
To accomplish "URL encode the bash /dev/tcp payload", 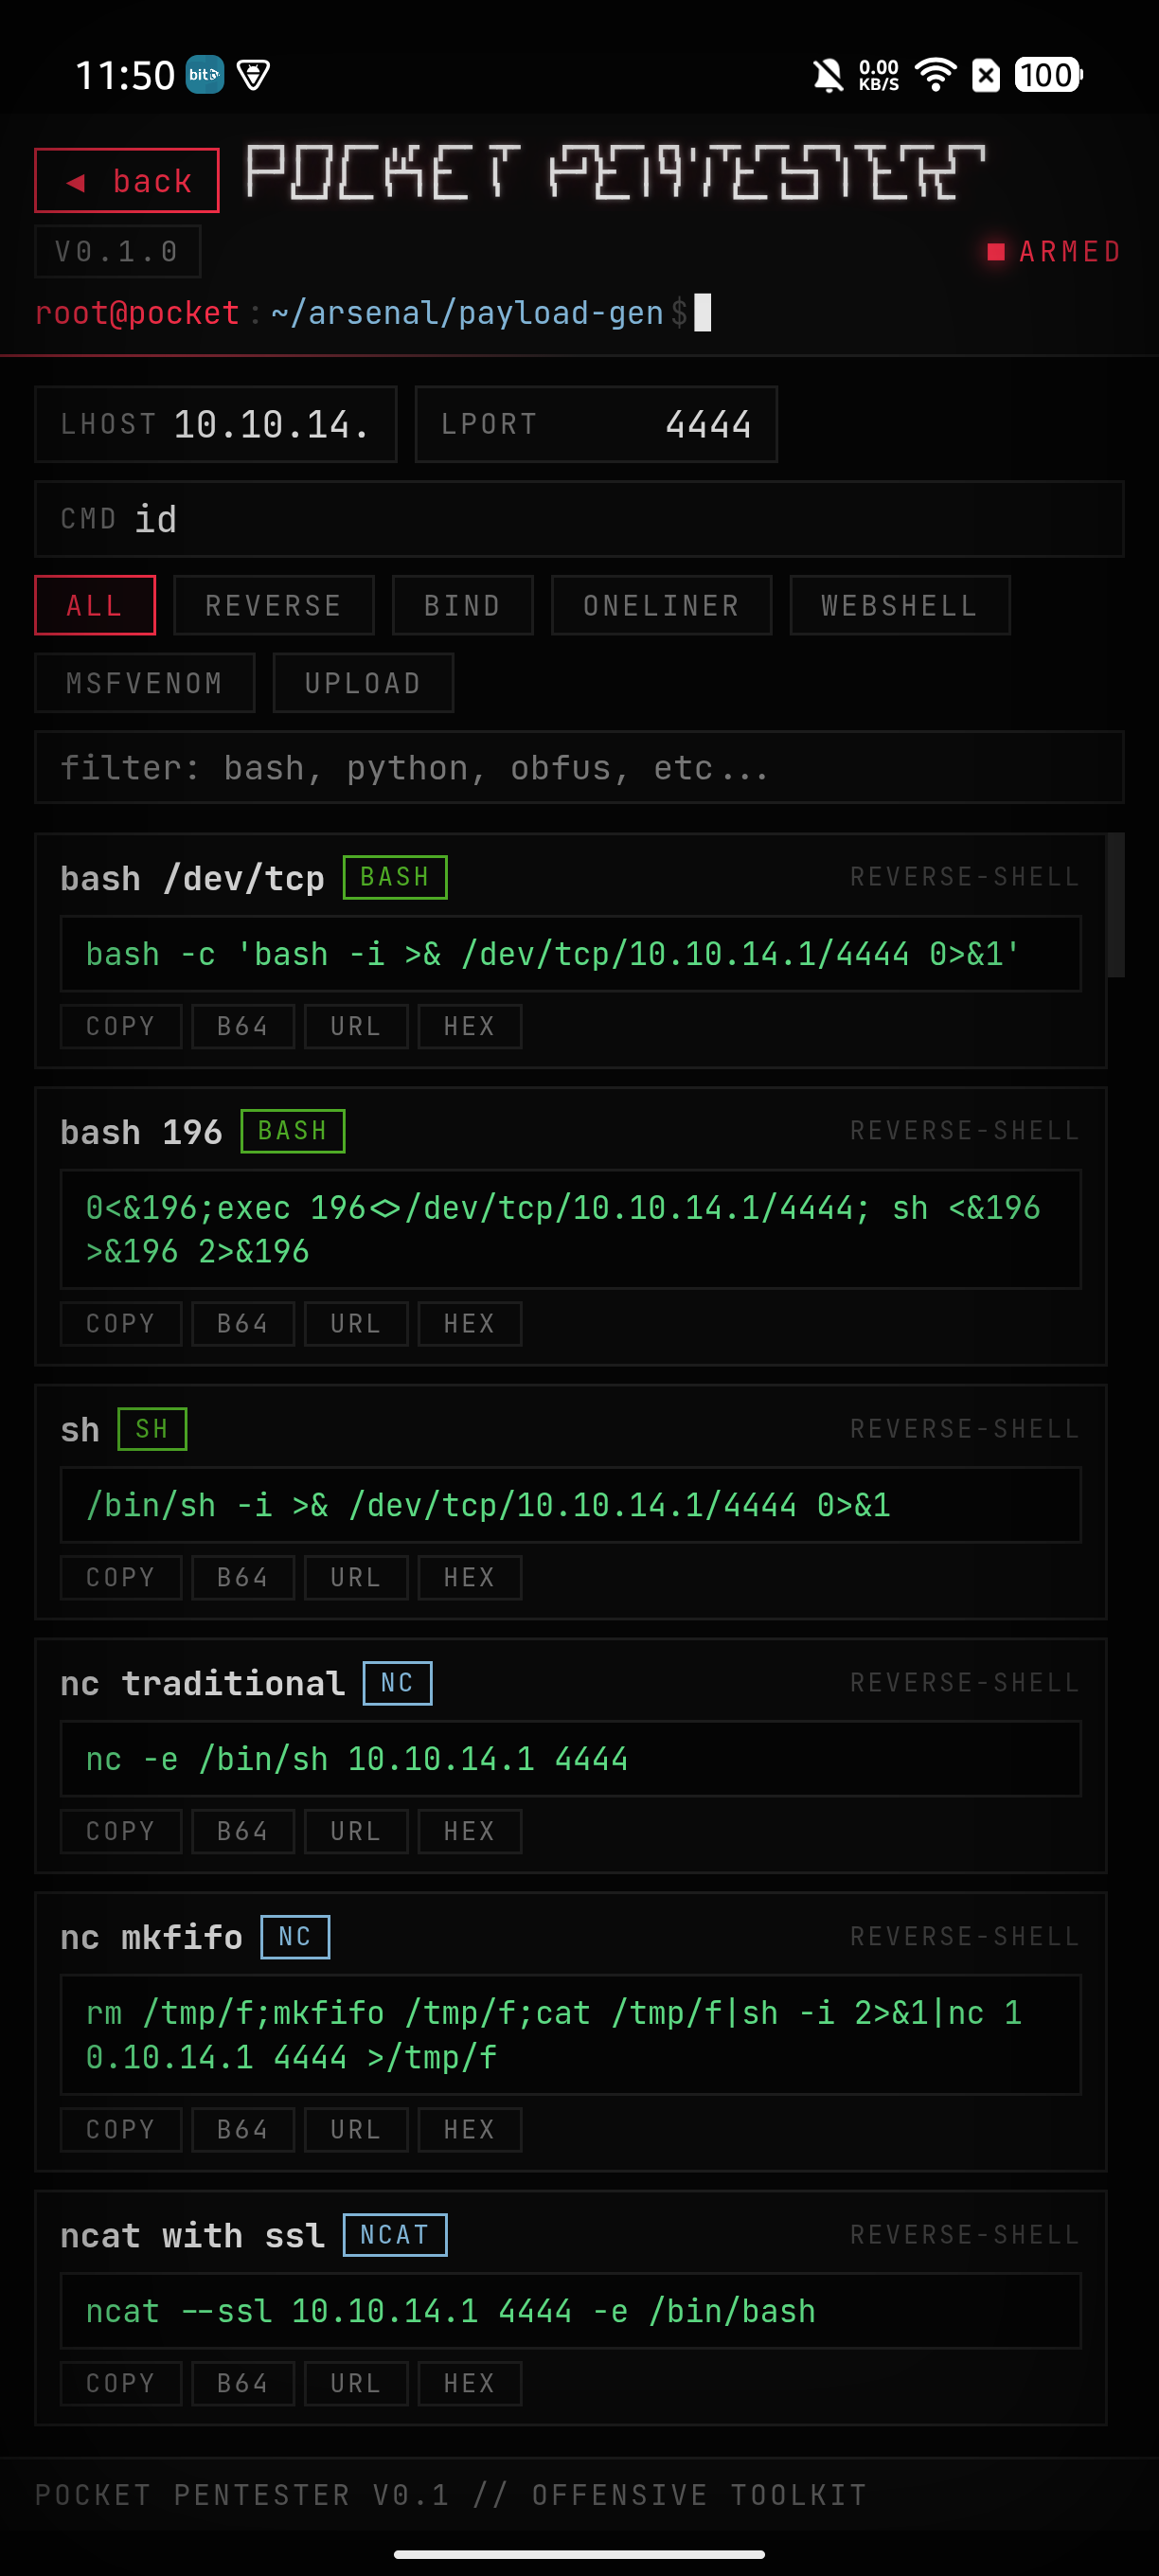I will click(x=356, y=1026).
